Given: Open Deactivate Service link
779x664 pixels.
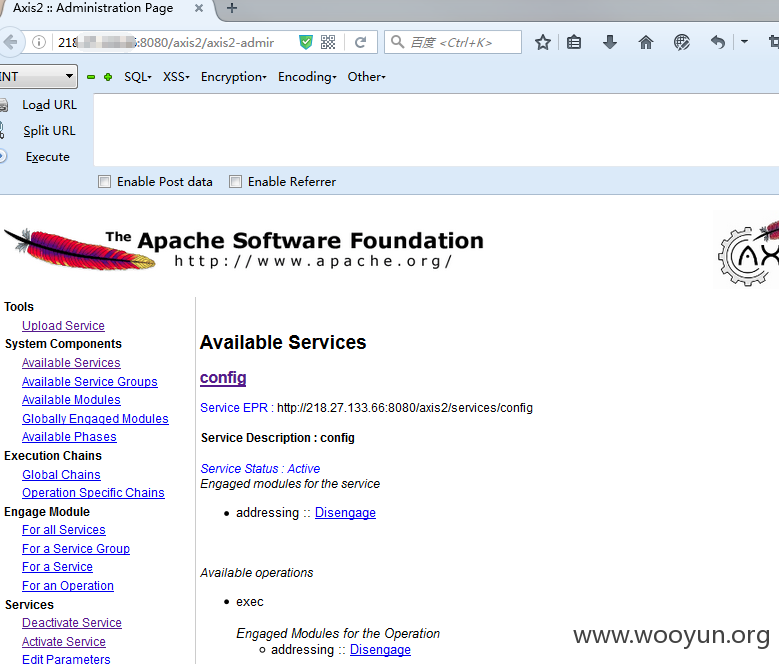Looking at the screenshot, I should coord(72,623).
